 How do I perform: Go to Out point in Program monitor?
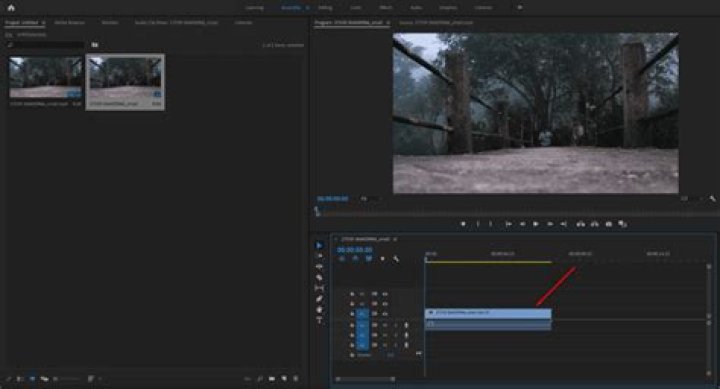click(564, 224)
